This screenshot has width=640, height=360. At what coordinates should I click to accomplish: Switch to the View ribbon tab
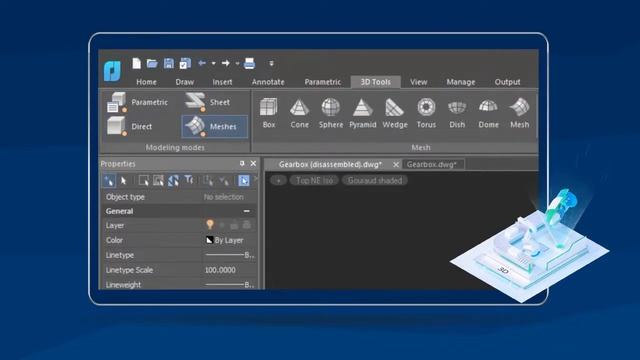pyautogui.click(x=418, y=82)
